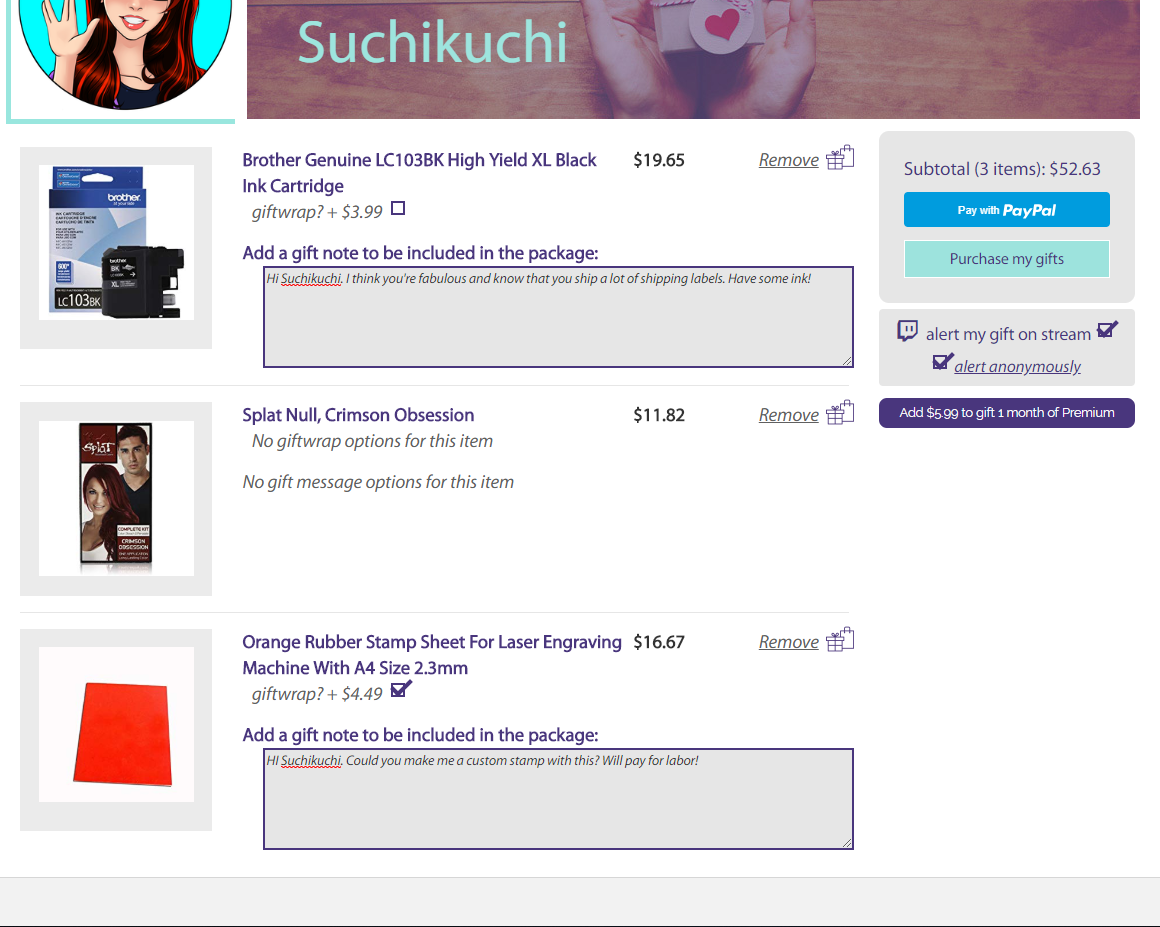Image resolution: width=1160 pixels, height=927 pixels.
Task: Enable giftwrap for Brother ink cartridge
Action: 398,209
